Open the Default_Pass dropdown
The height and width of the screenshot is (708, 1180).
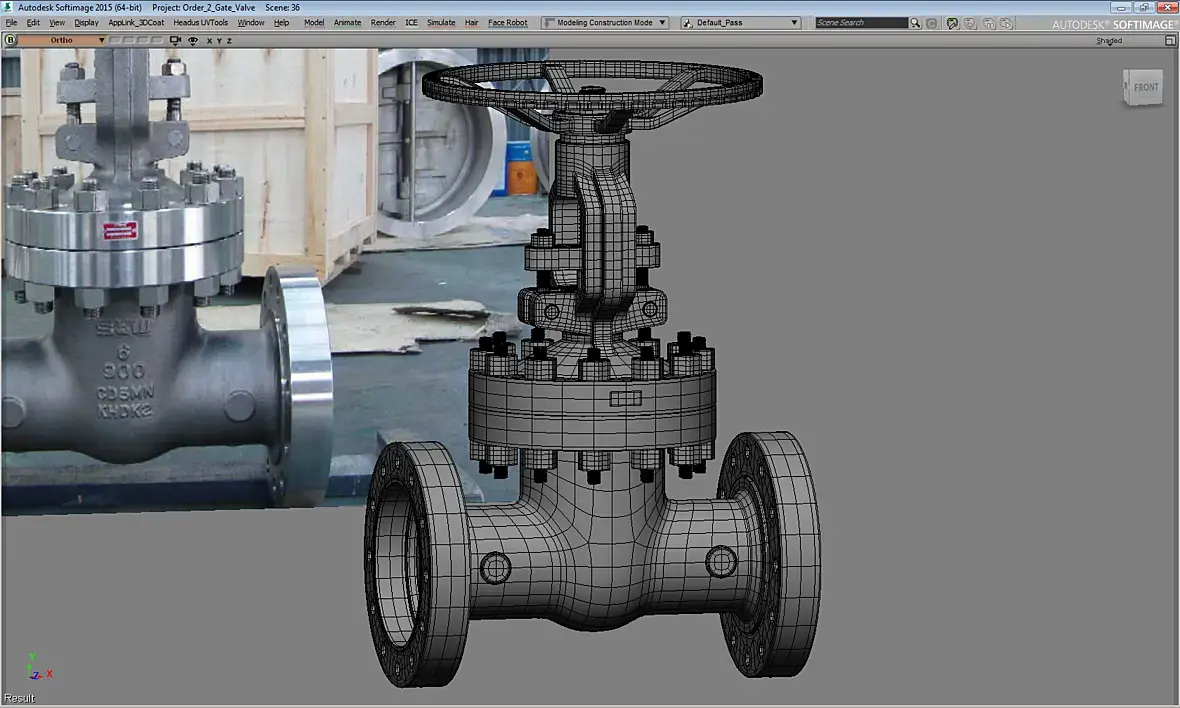pos(740,23)
